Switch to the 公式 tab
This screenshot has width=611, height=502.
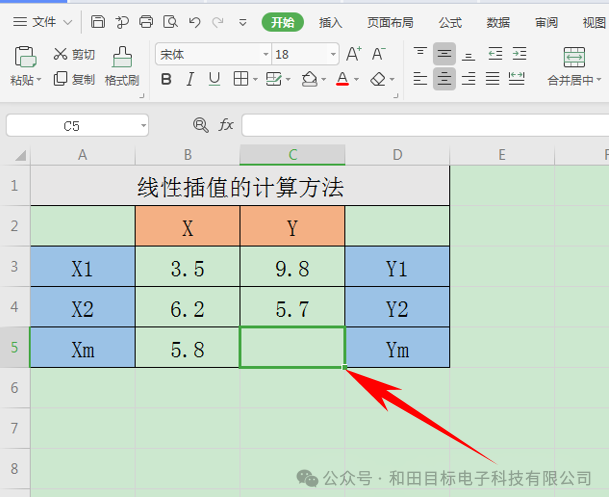tap(450, 23)
